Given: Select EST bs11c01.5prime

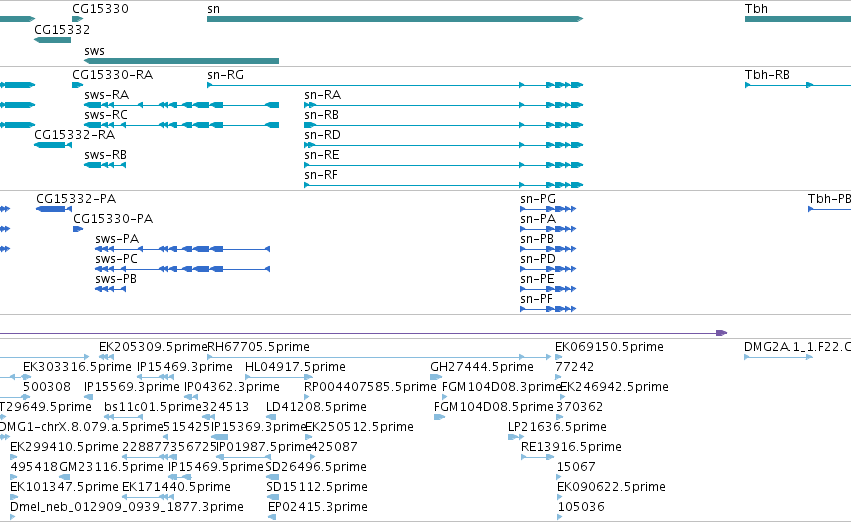Looking at the screenshot, I should (x=124, y=417).
